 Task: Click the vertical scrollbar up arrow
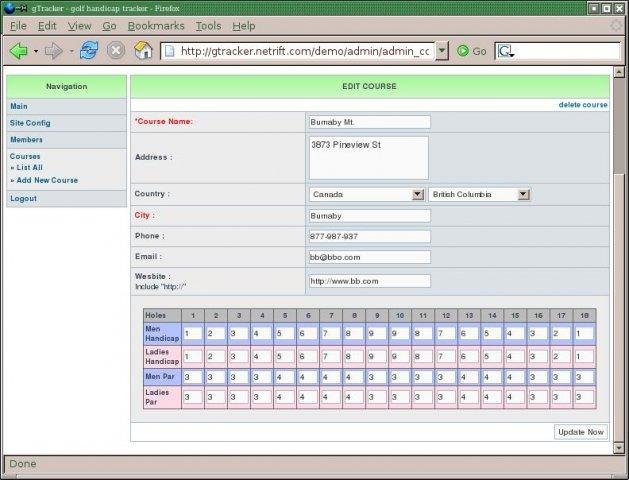click(x=619, y=72)
